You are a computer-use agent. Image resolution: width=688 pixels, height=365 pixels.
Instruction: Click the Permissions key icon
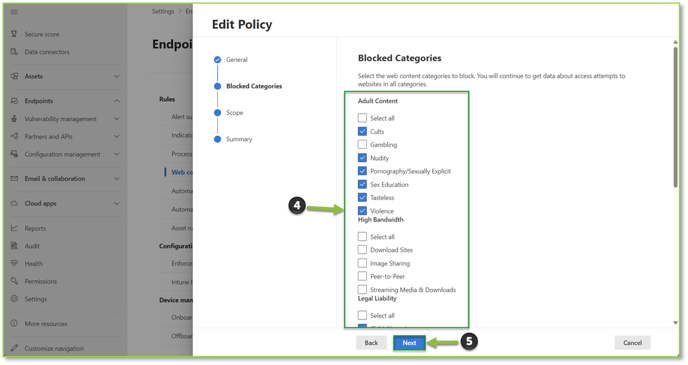tap(14, 281)
